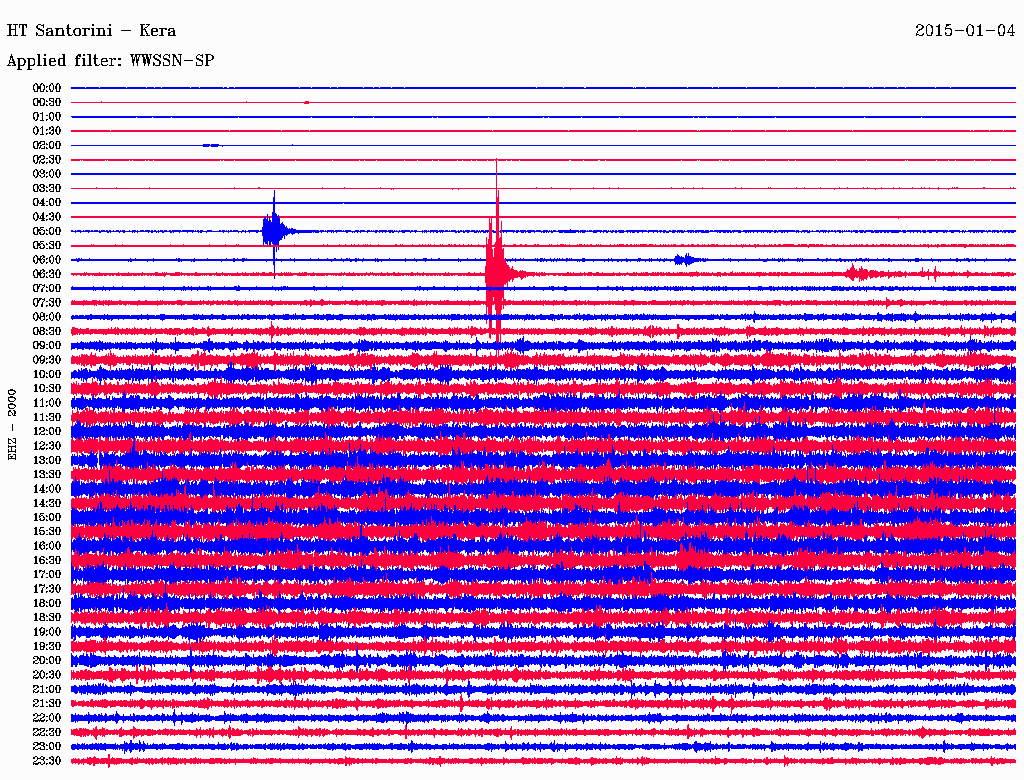The image size is (1024, 780).
Task: Click the 'Applied filter: WWSSN-SP' text
Action: click(110, 61)
